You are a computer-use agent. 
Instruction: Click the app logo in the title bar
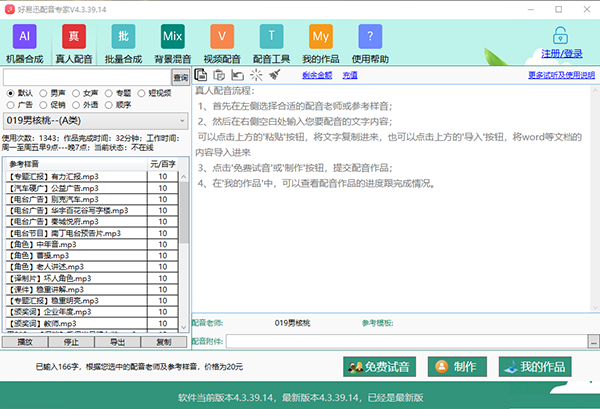pyautogui.click(x=10, y=9)
